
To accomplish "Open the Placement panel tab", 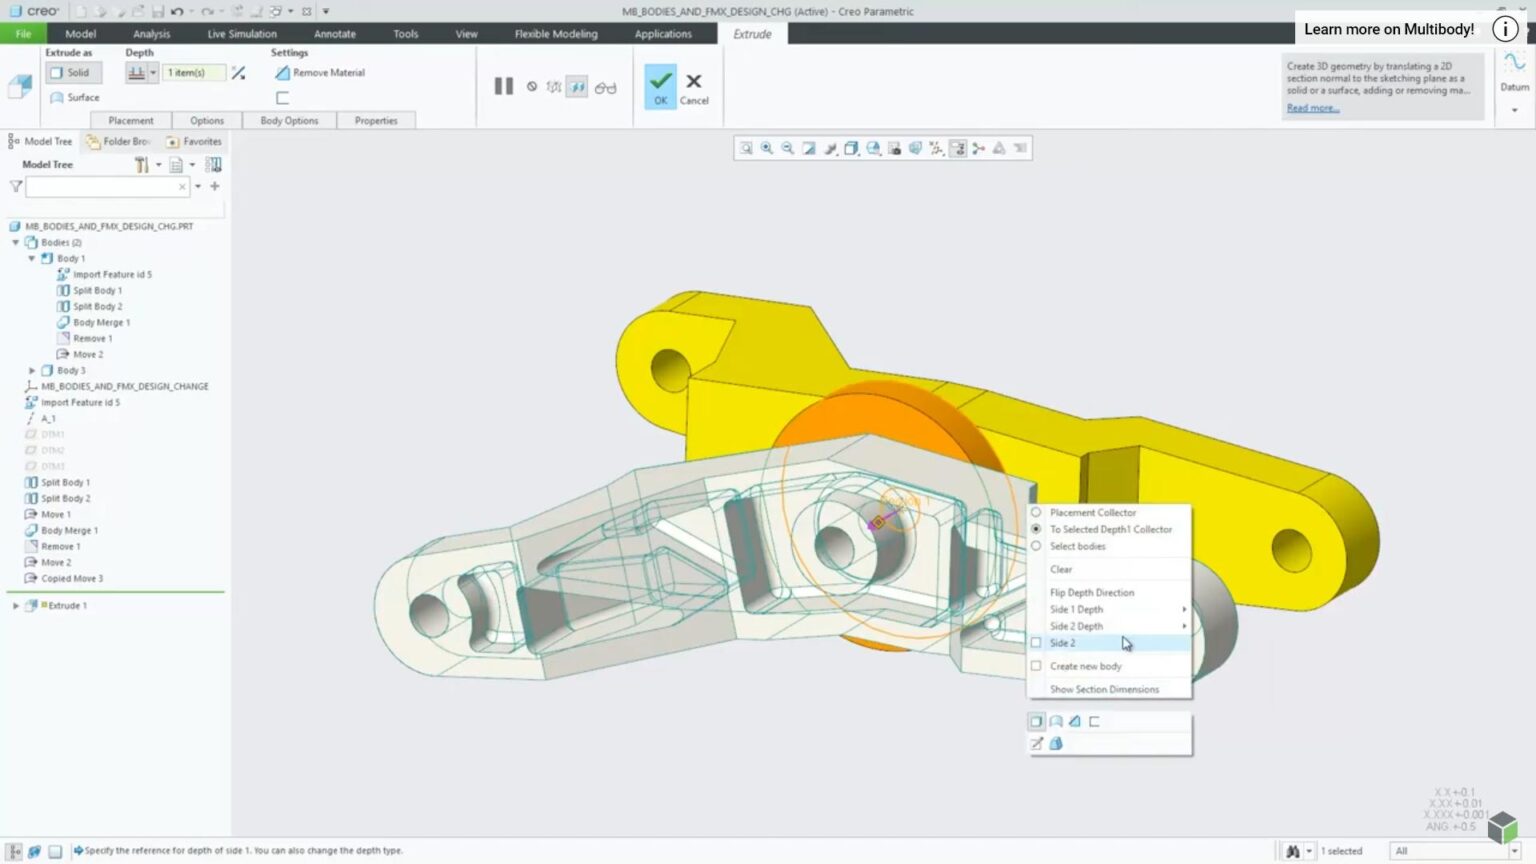I will coord(130,120).
